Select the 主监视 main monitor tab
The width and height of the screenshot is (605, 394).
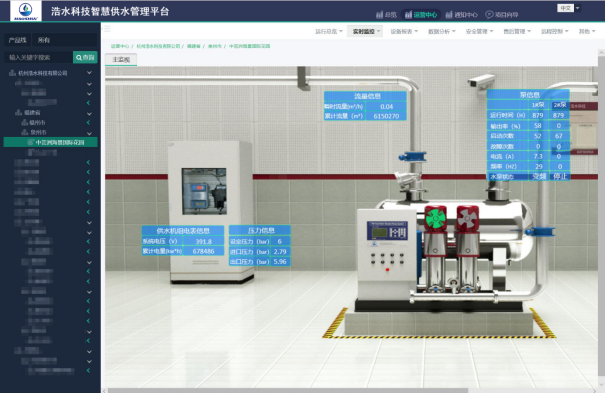tap(121, 59)
